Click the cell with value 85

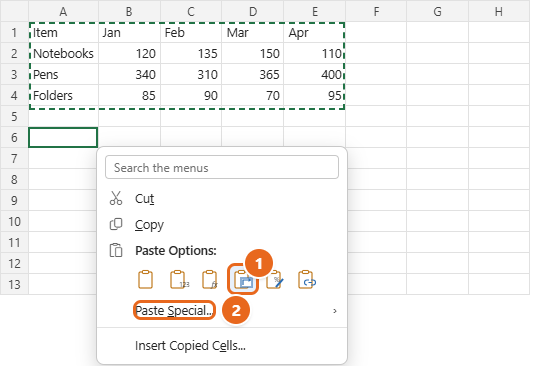[x=129, y=95]
